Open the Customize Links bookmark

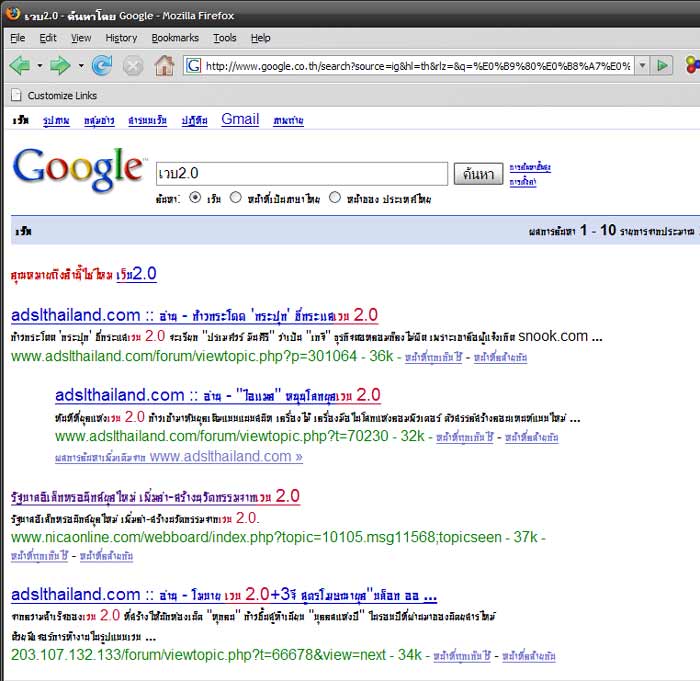tap(54, 95)
